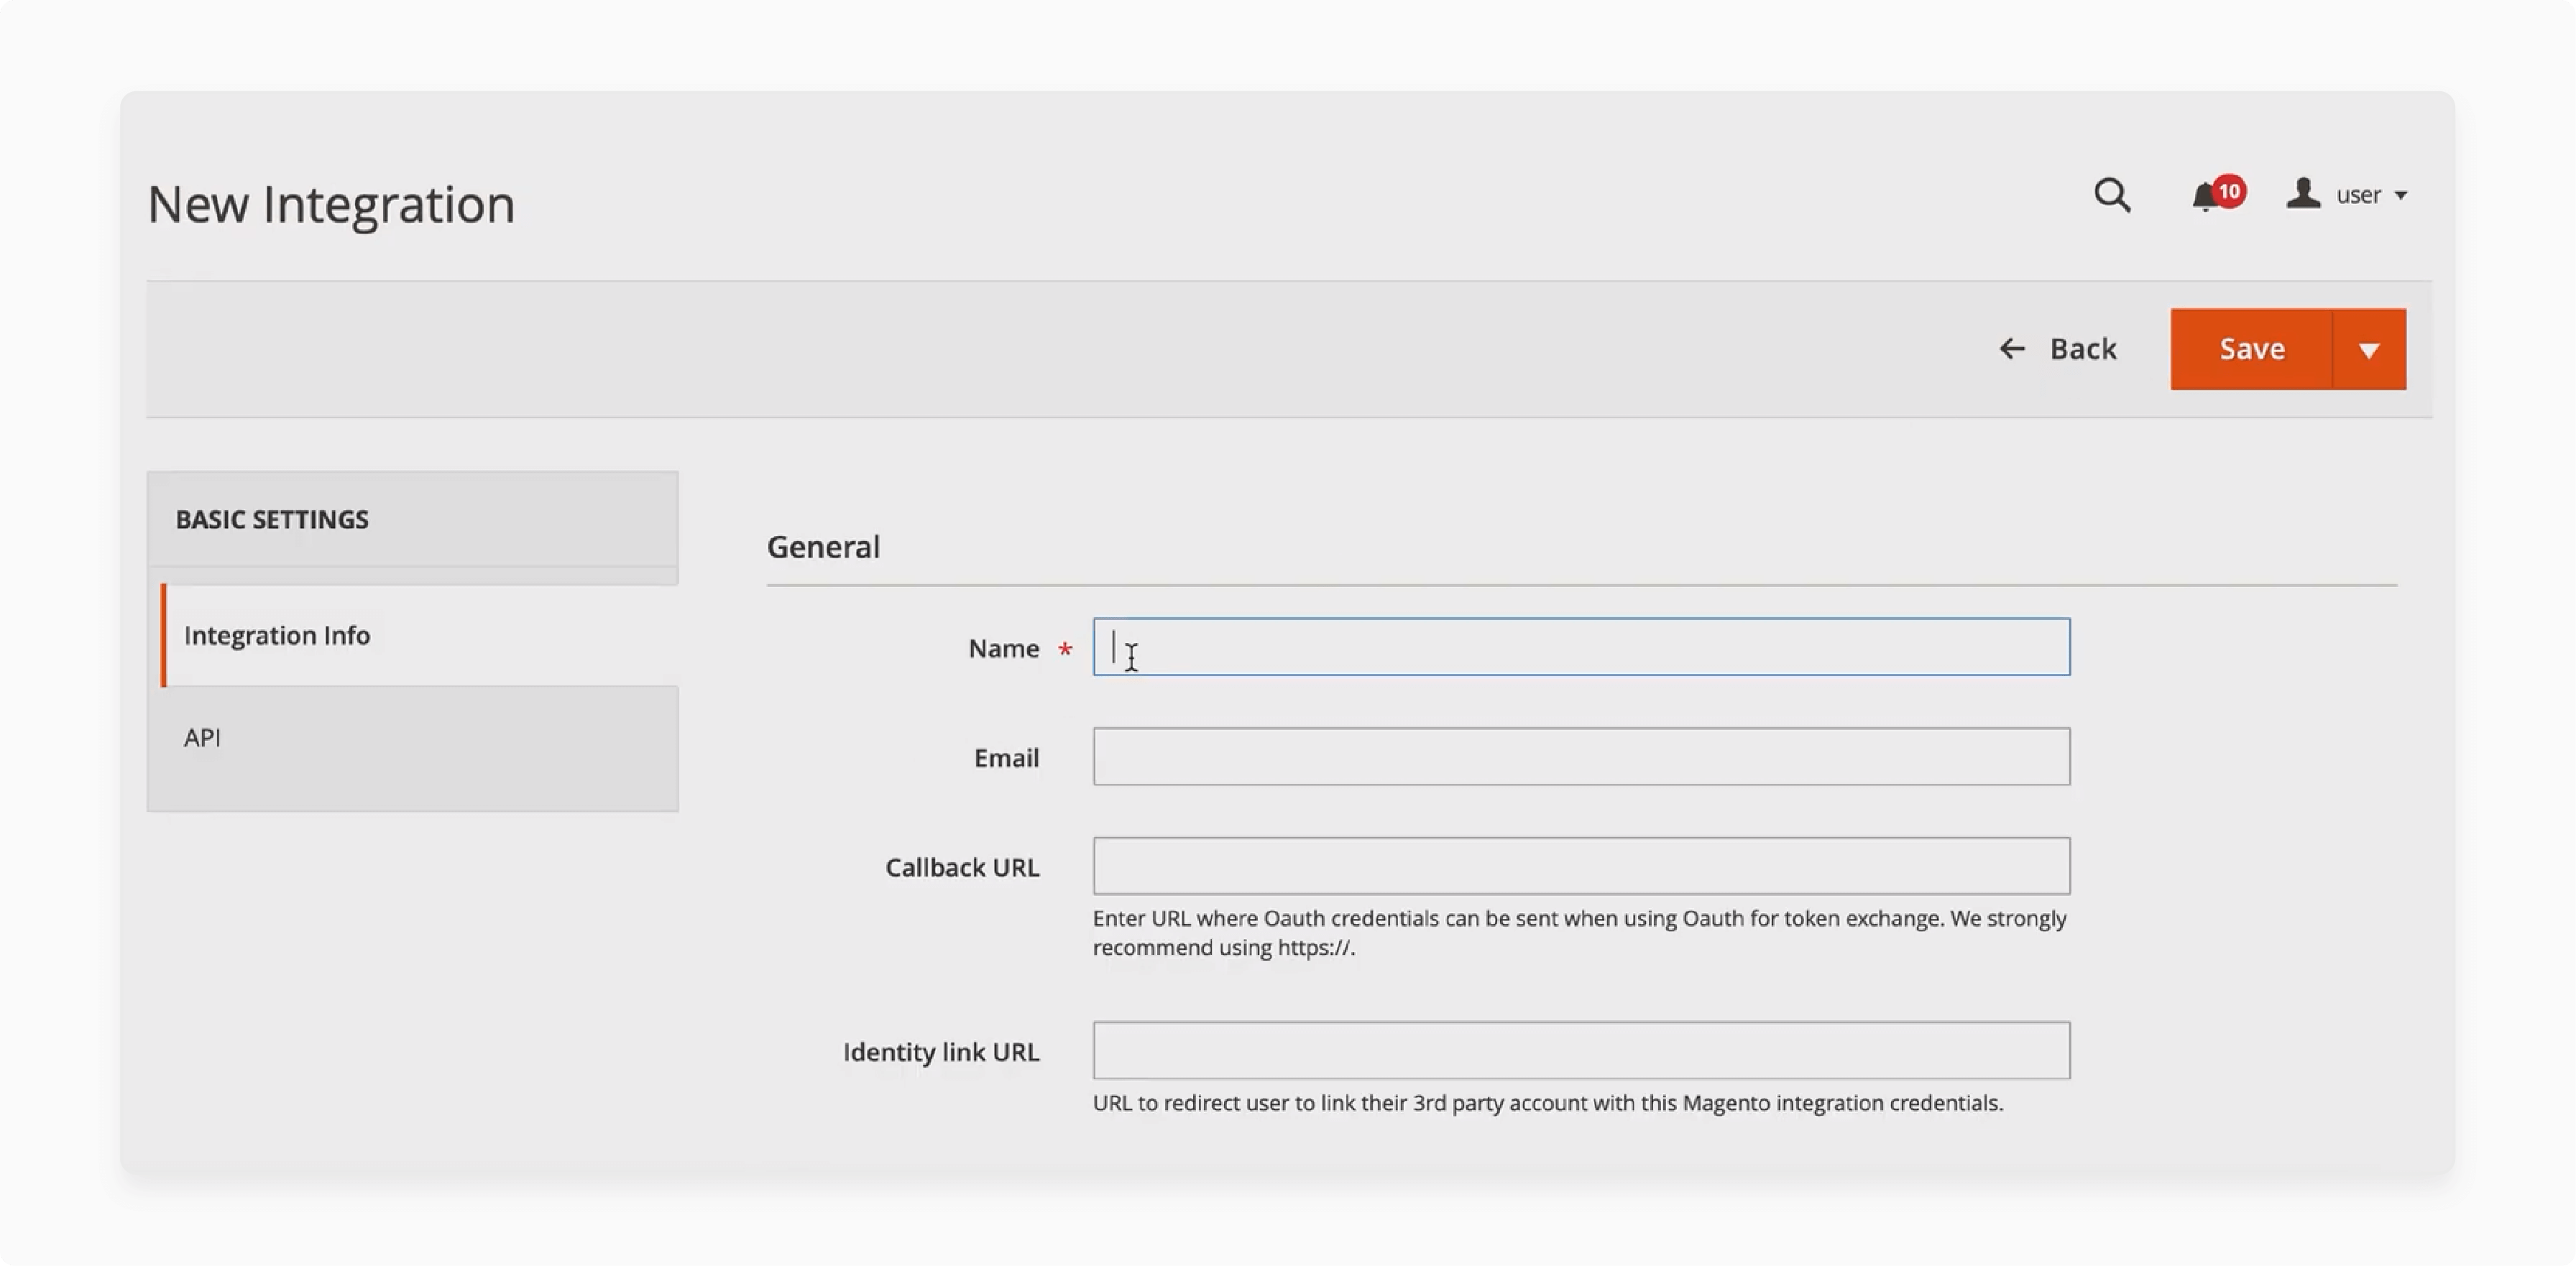Click the 'General' section heading
Viewport: 2576px width, 1266px height.
[x=823, y=547]
